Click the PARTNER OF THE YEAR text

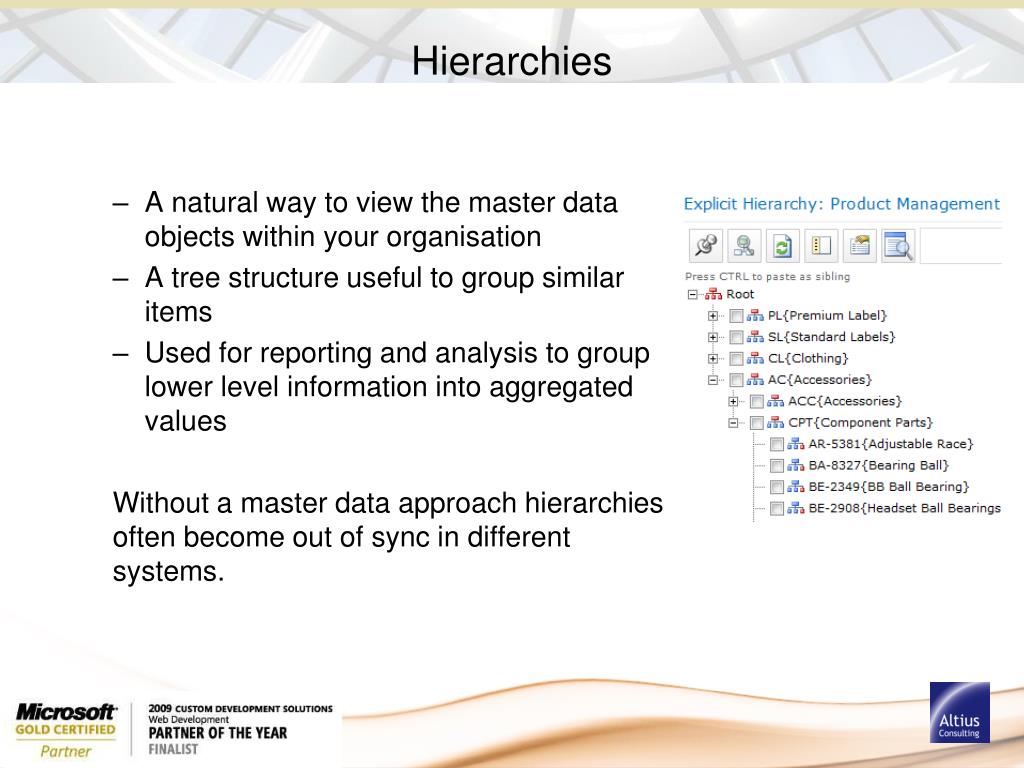(x=217, y=733)
